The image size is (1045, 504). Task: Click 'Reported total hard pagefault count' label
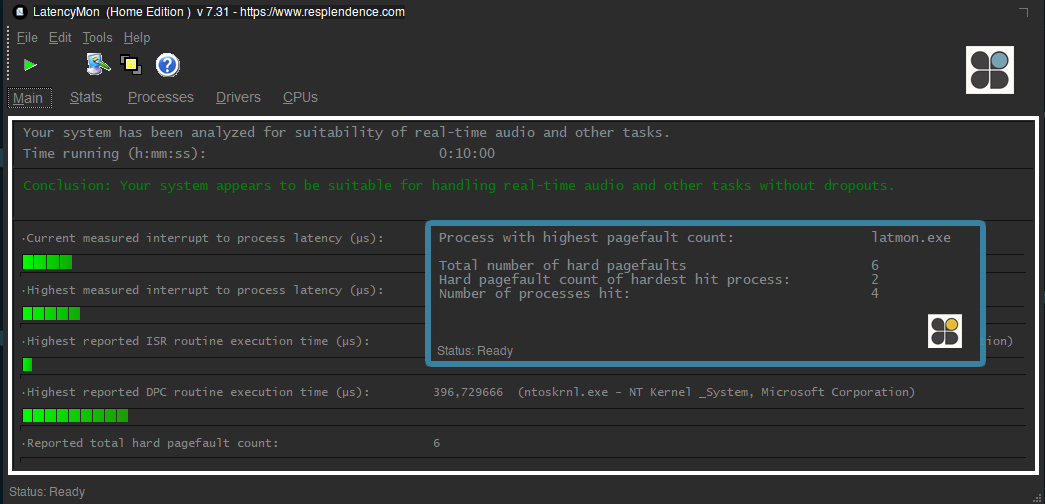[x=151, y=443]
